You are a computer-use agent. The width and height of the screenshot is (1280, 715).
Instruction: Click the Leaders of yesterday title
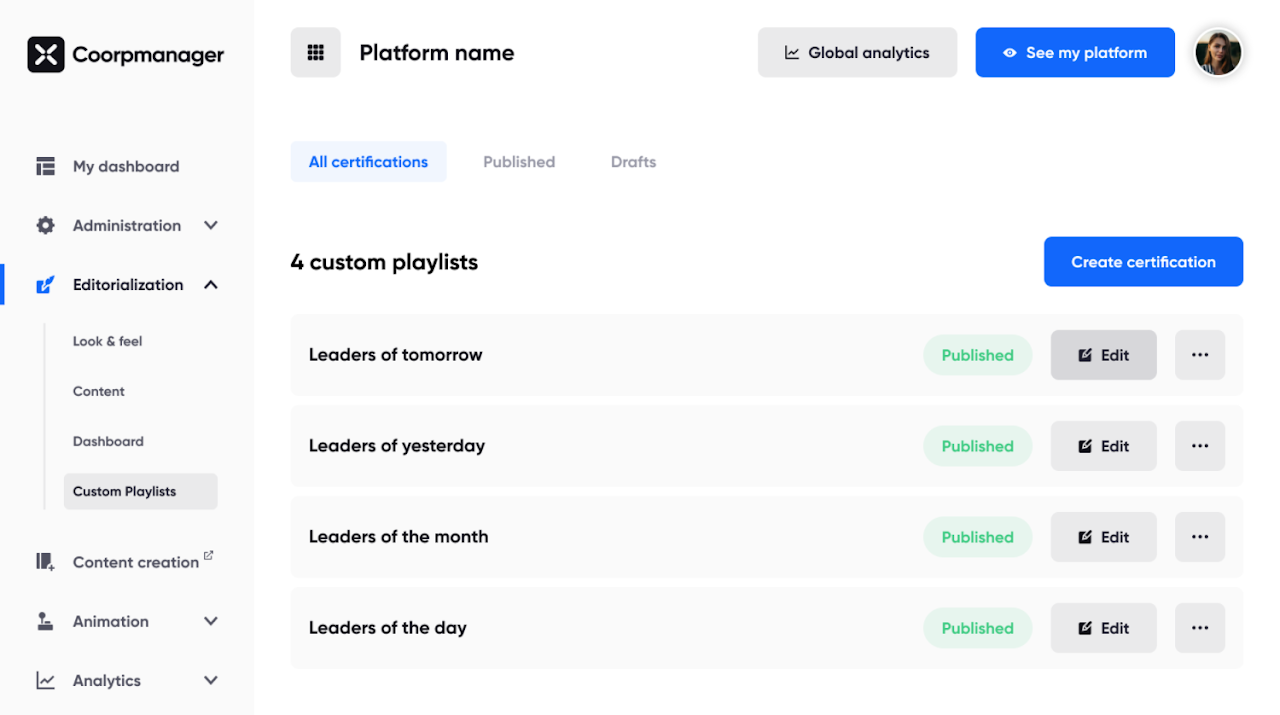pos(397,446)
